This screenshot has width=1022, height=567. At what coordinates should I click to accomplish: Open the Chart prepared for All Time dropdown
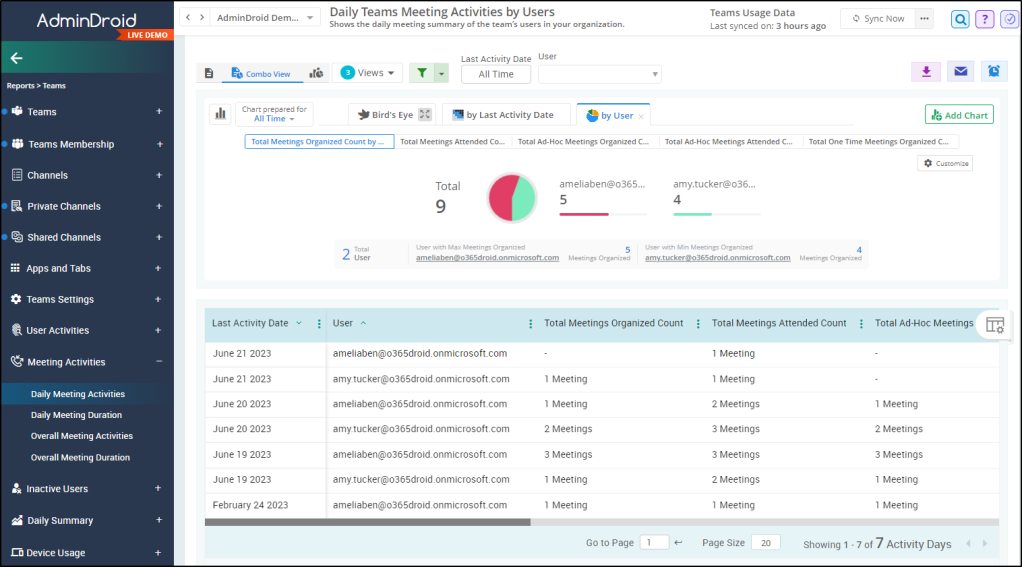click(274, 119)
